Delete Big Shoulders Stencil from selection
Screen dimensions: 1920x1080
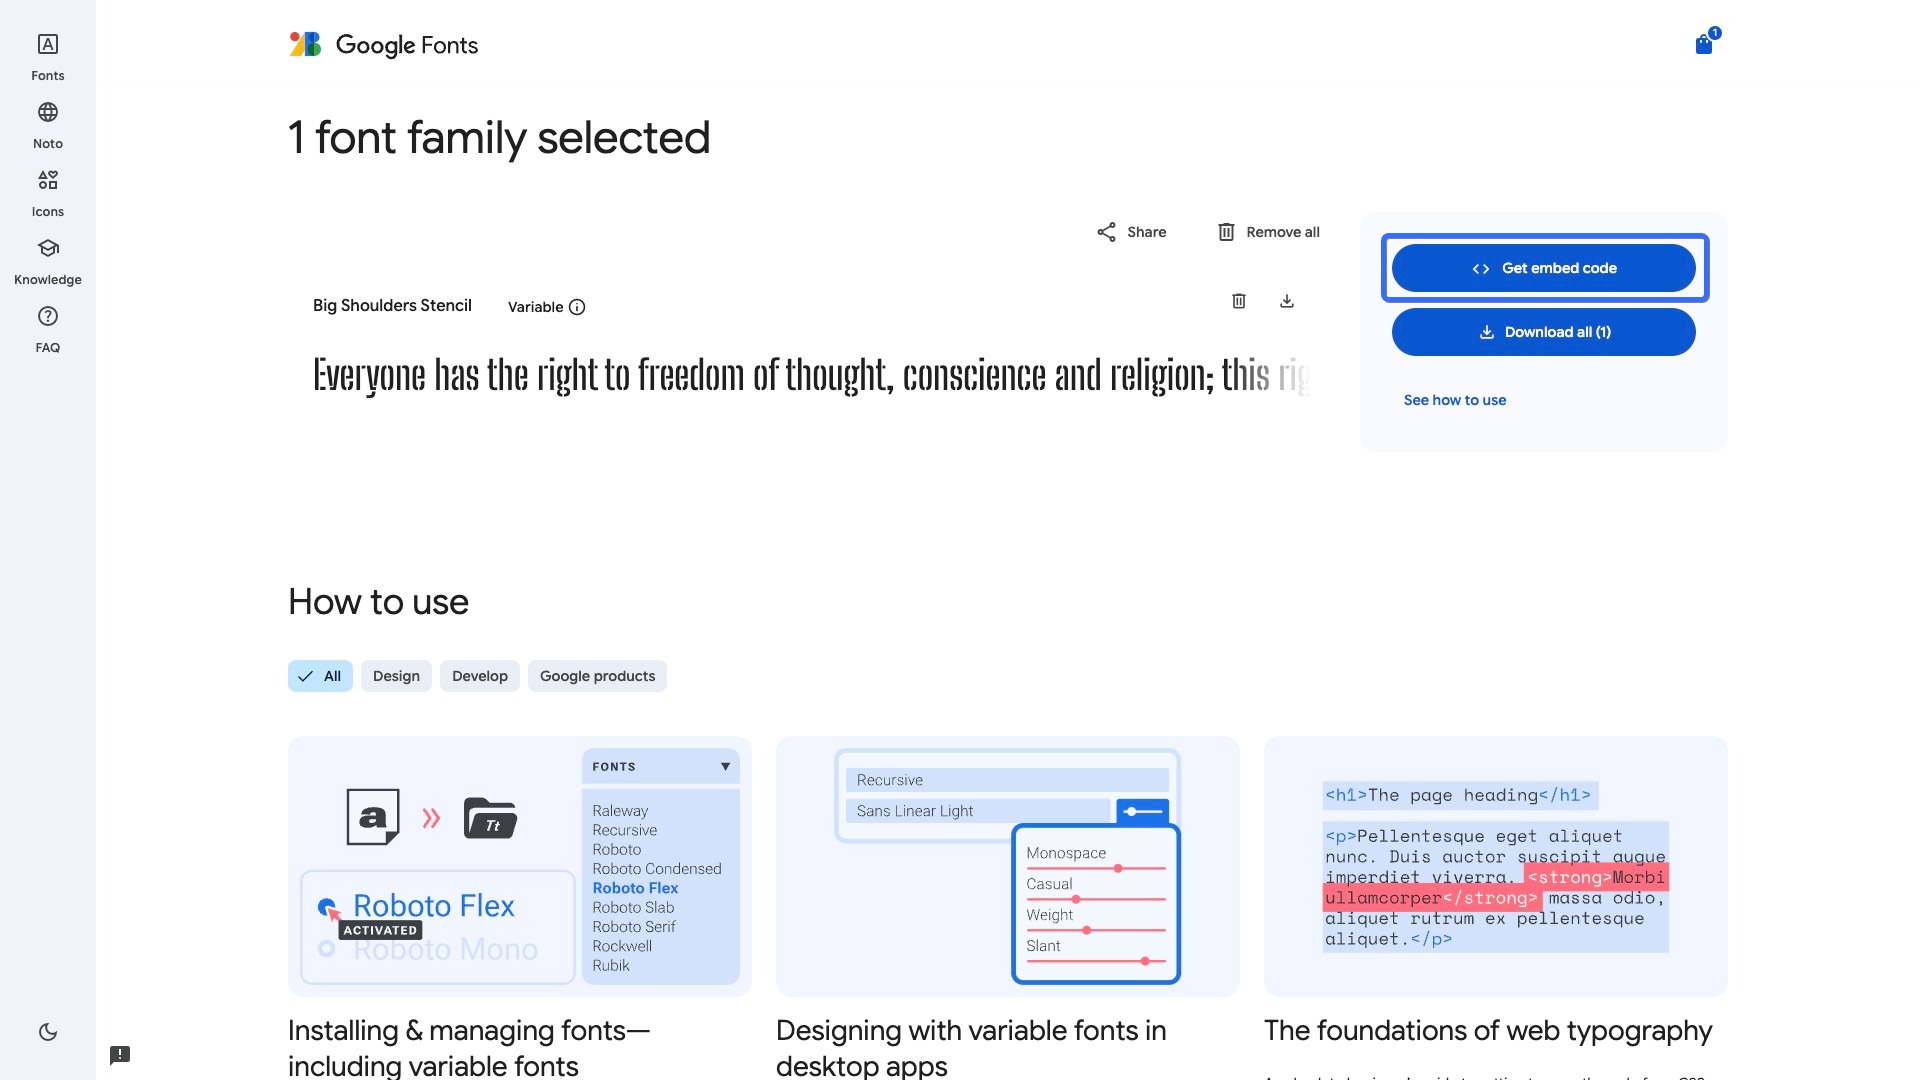coord(1239,301)
